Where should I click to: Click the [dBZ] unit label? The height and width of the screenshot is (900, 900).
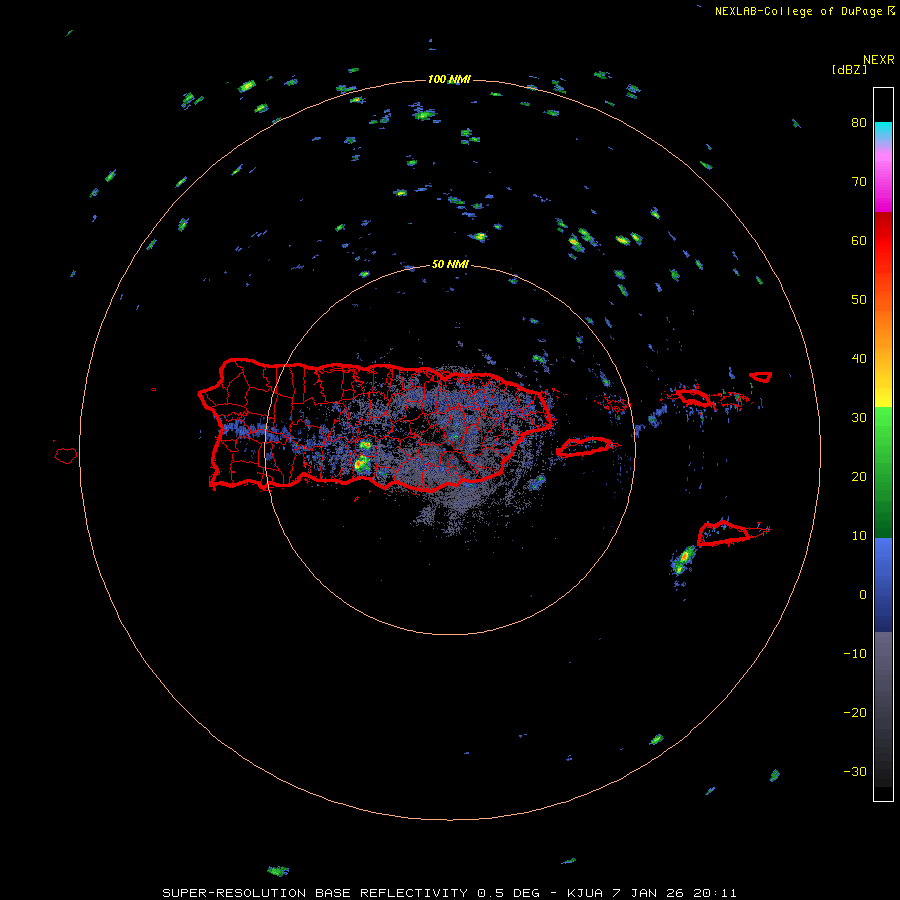[849, 70]
